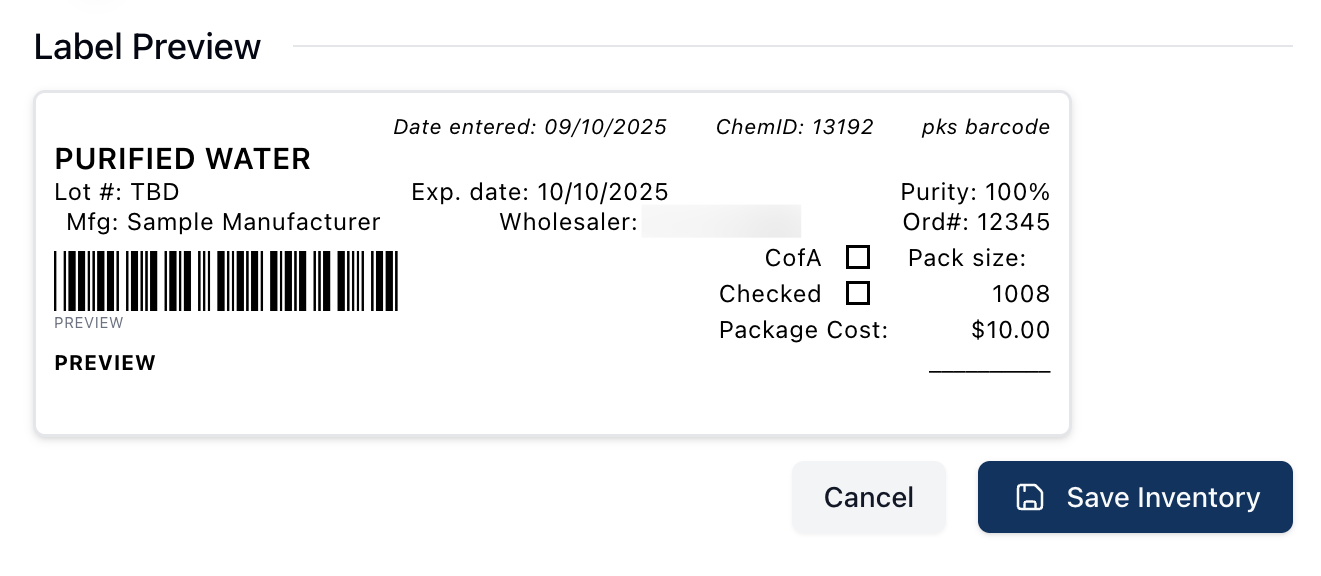Image resolution: width=1321 pixels, height=576 pixels.
Task: Click the floppy disk save icon
Action: click(1030, 497)
